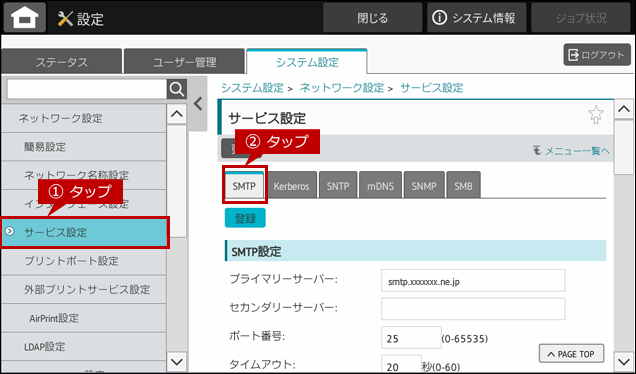Click the search magnifier icon
This screenshot has width=636, height=374.
177,89
